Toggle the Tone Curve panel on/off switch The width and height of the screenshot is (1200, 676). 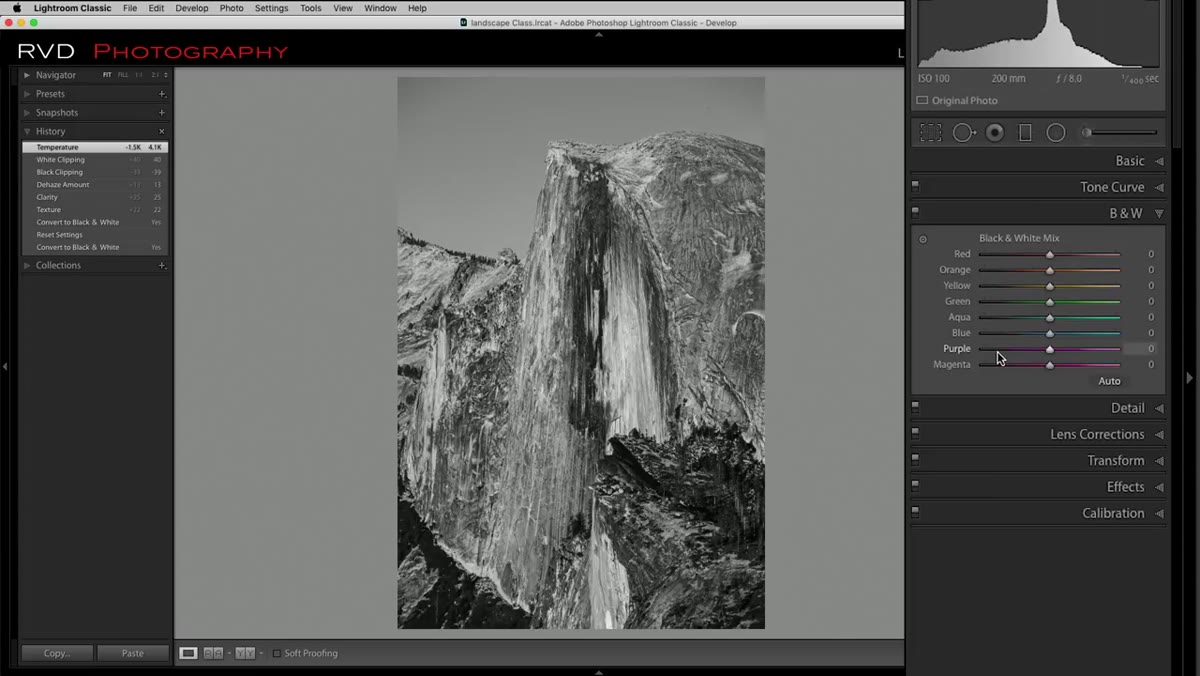point(915,187)
